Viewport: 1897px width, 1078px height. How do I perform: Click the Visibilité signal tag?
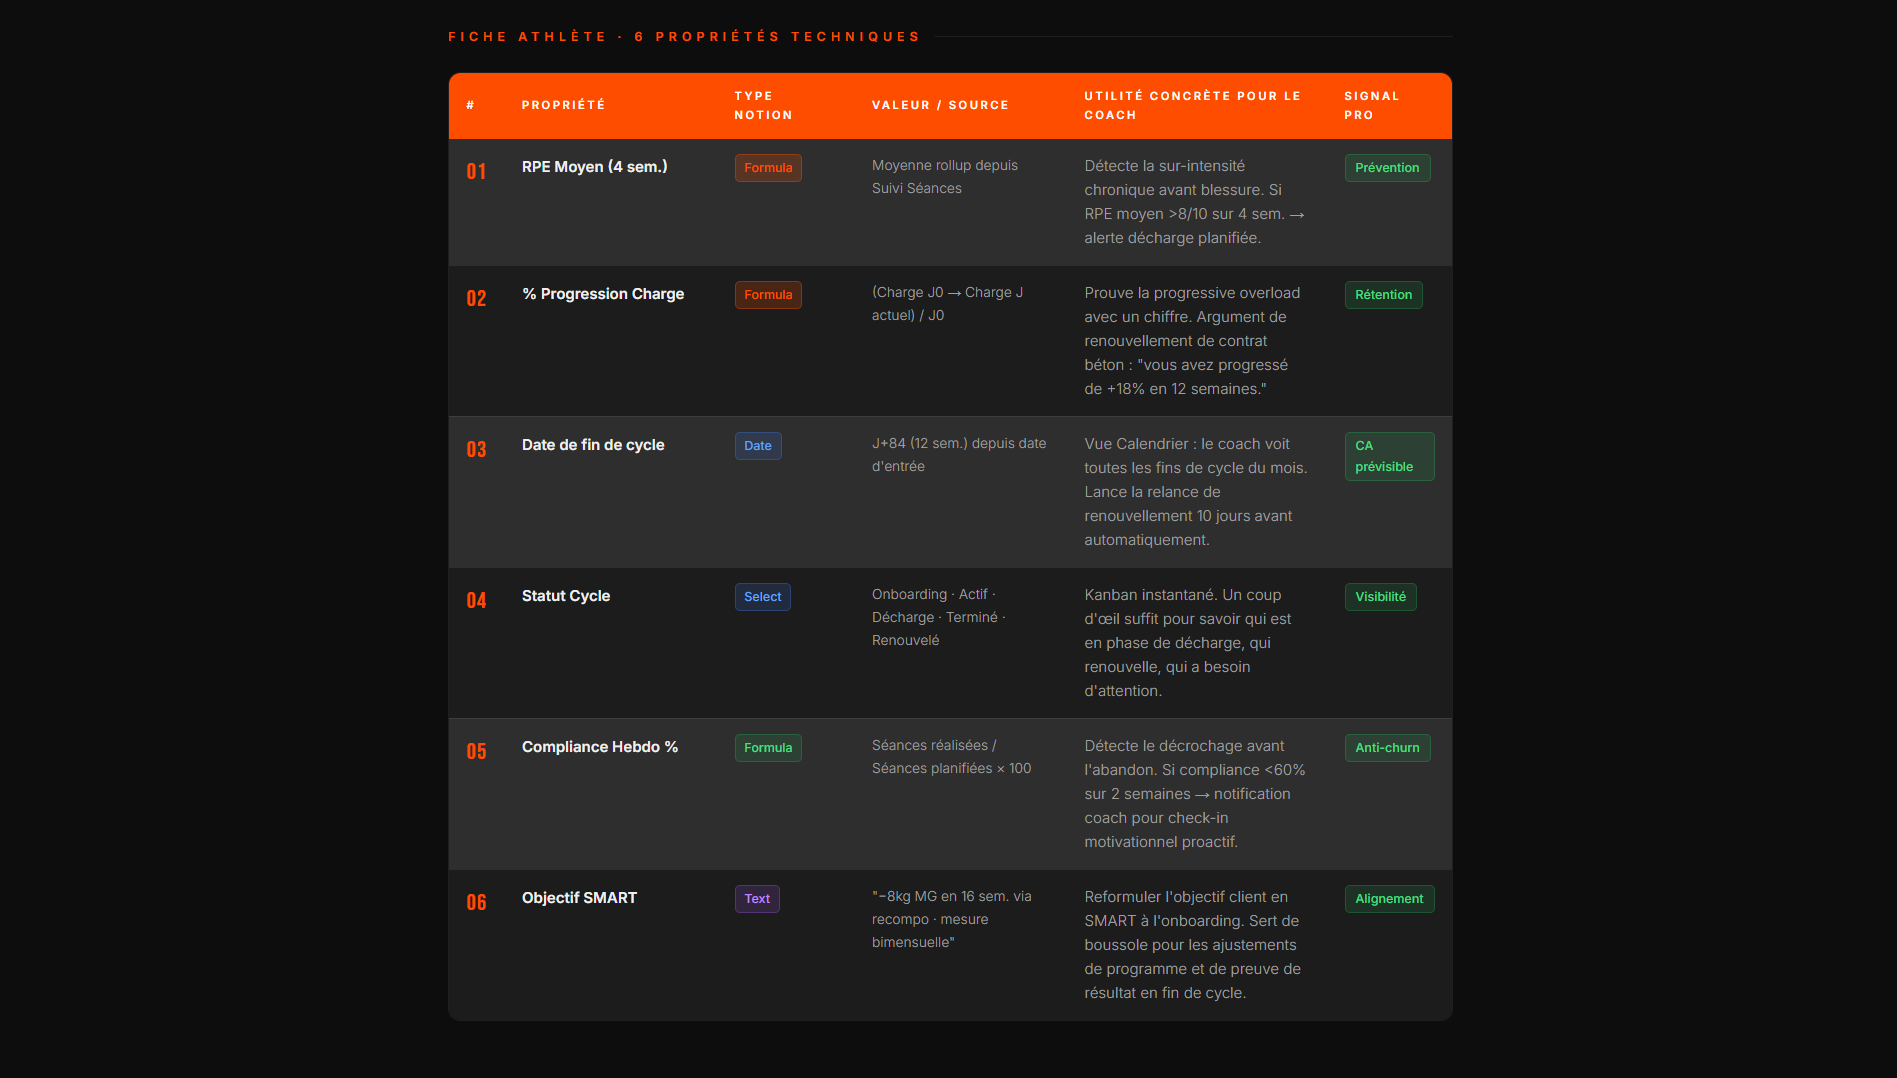pyautogui.click(x=1380, y=597)
